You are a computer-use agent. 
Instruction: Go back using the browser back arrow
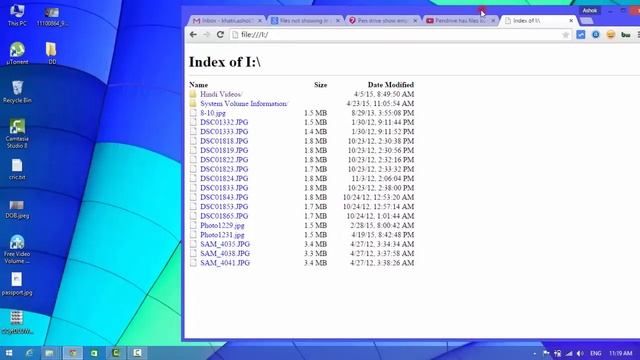pyautogui.click(x=193, y=35)
